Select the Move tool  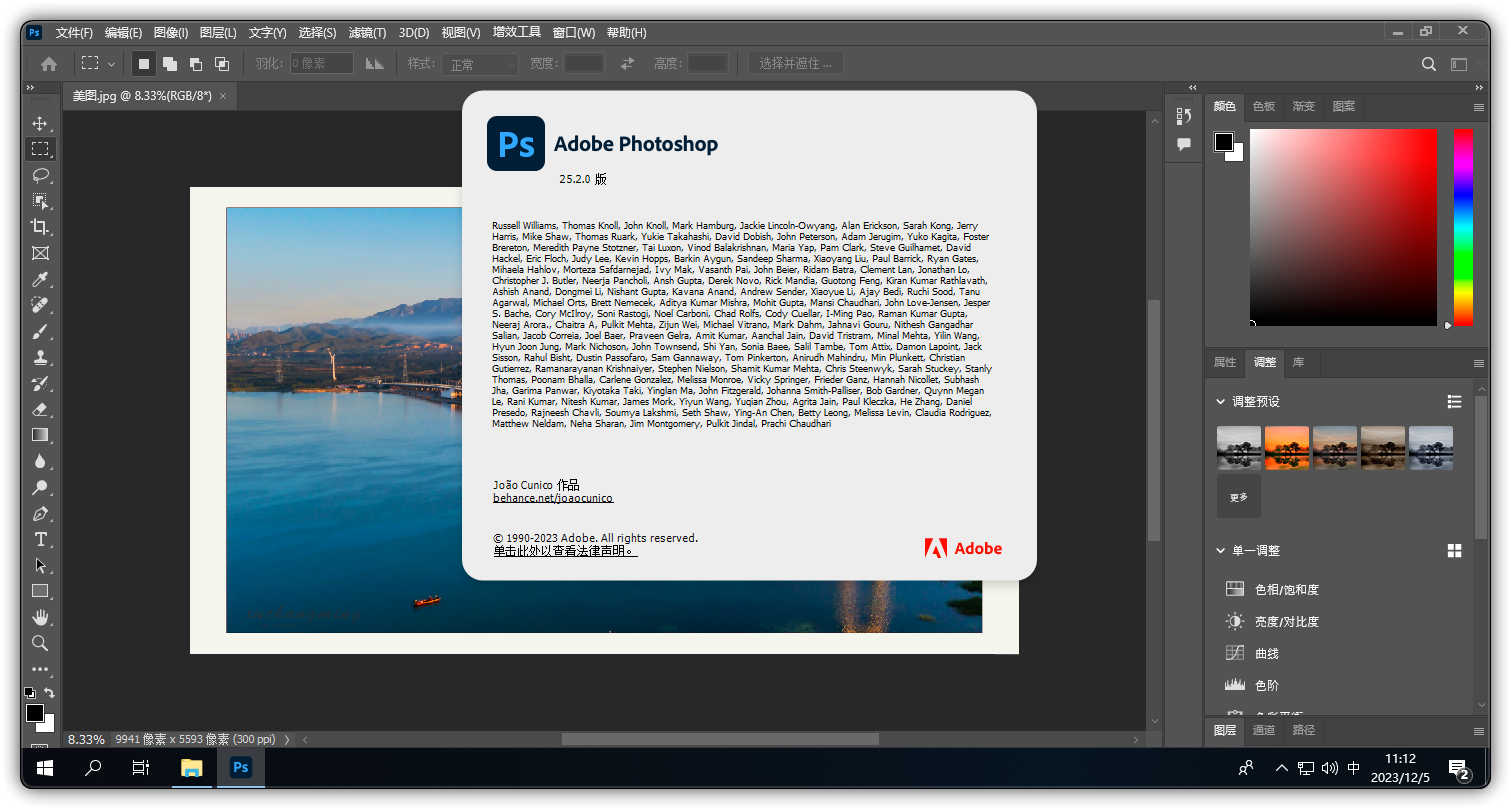tap(40, 124)
